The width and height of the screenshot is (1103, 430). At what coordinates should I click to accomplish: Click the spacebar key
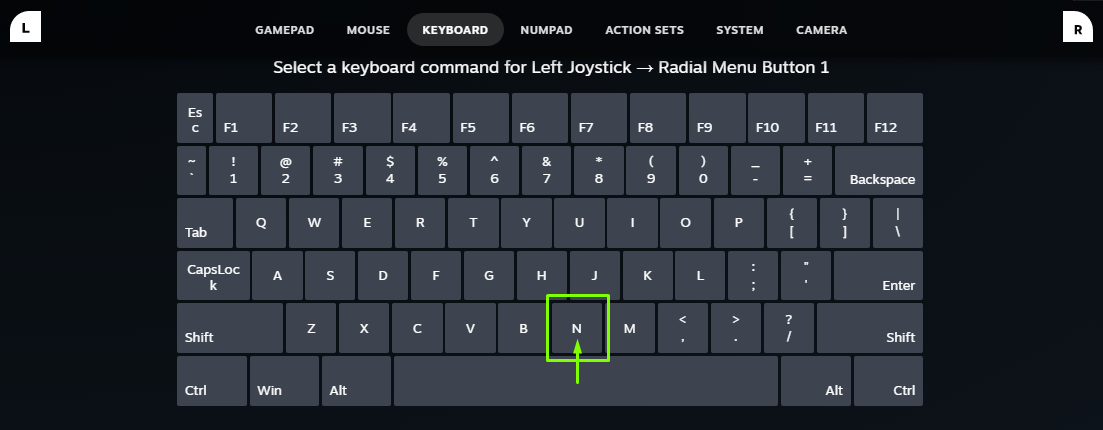pyautogui.click(x=585, y=380)
